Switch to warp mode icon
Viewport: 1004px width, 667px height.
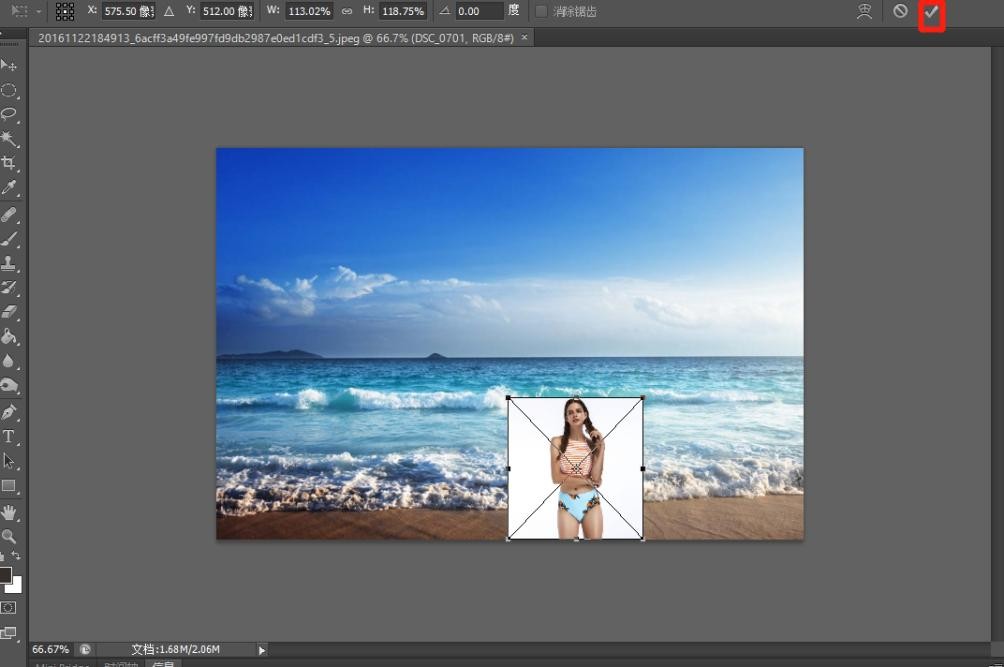click(x=865, y=12)
